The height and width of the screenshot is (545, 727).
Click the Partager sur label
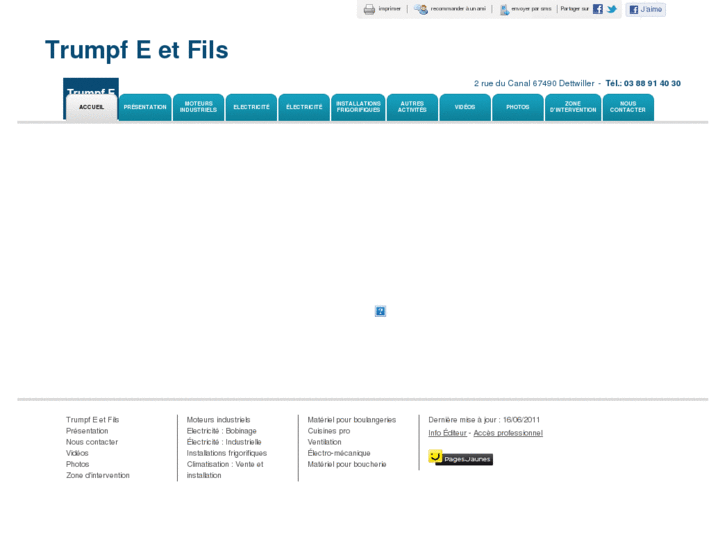(574, 9)
